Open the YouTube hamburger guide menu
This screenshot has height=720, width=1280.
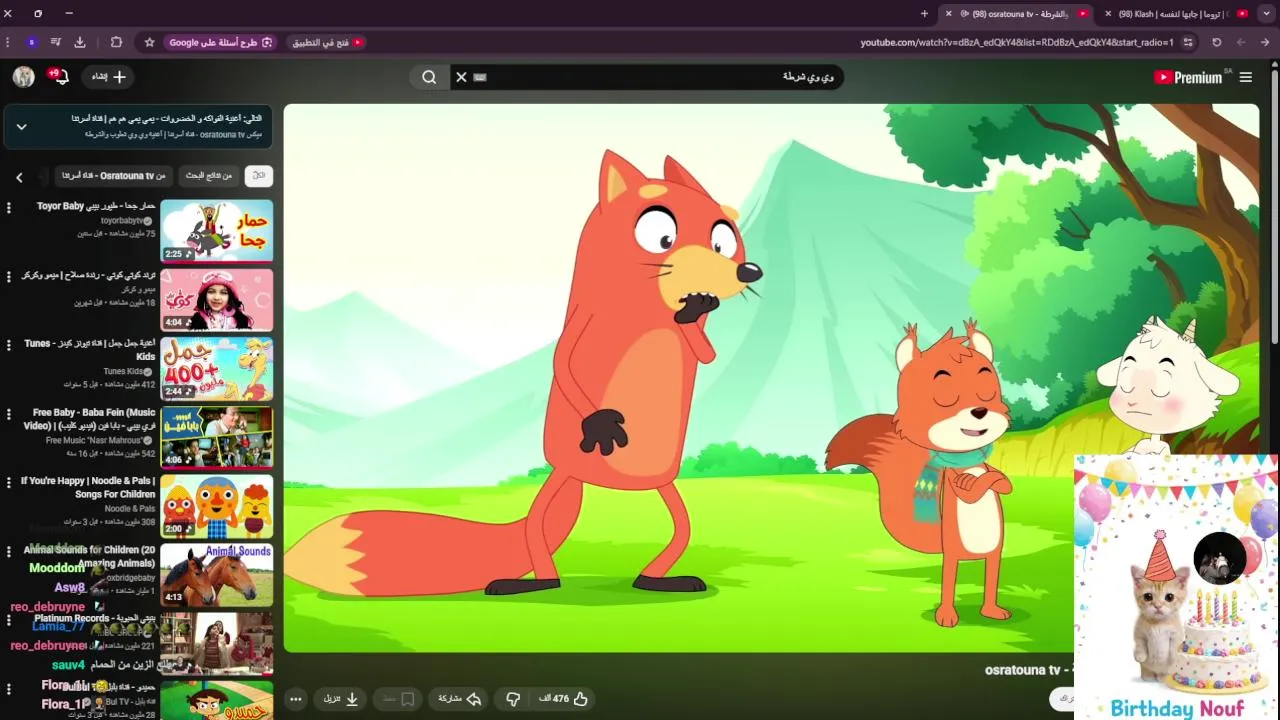point(1246,77)
